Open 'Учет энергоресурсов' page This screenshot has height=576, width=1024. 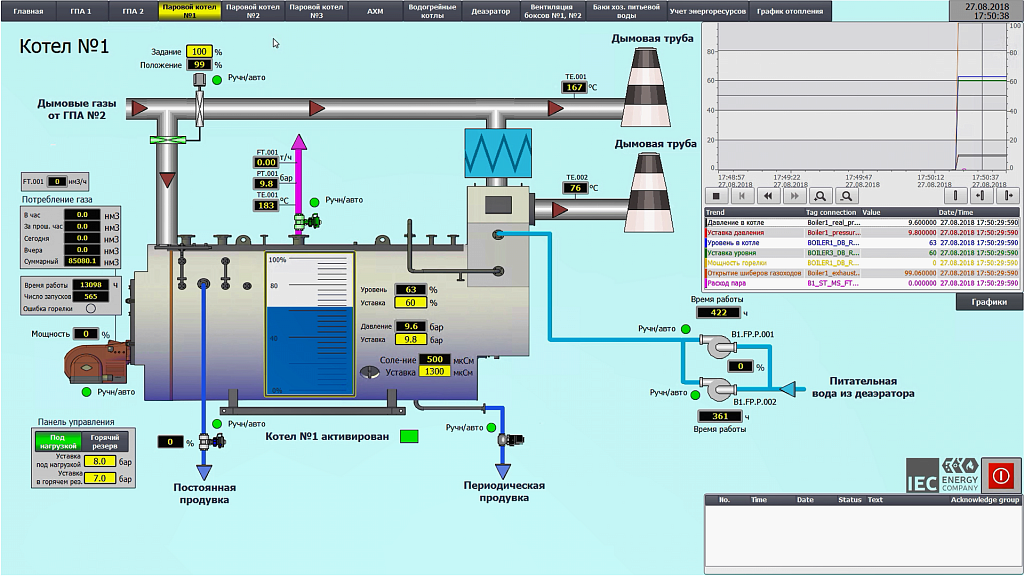pos(707,11)
